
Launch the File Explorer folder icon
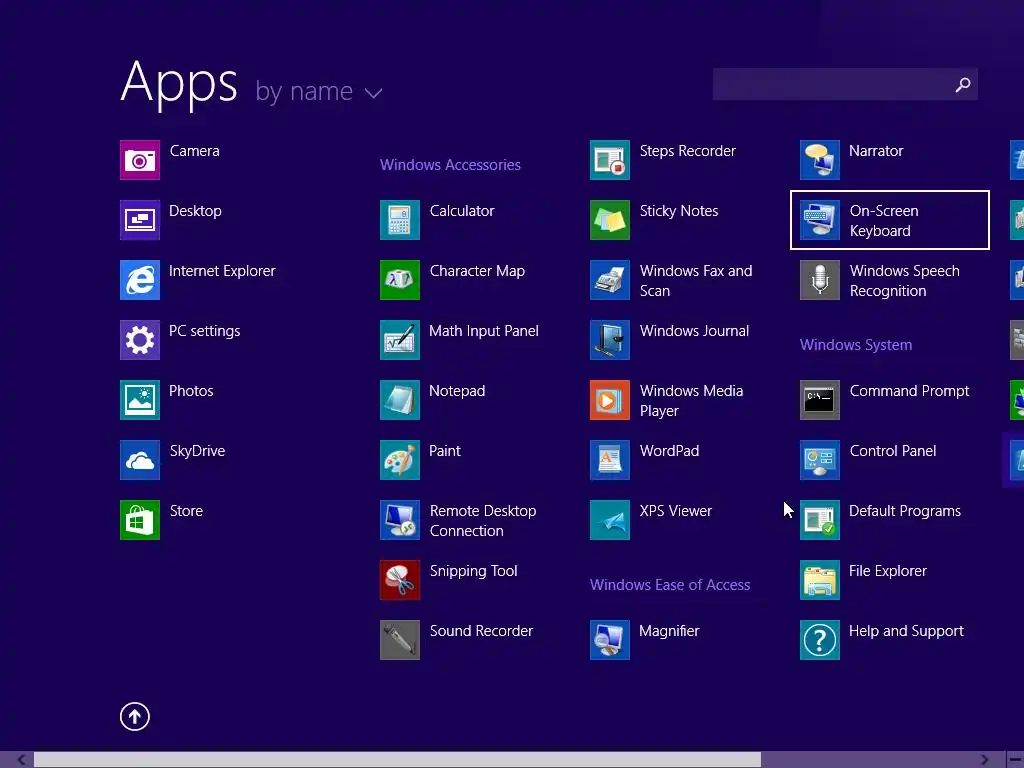pos(820,581)
